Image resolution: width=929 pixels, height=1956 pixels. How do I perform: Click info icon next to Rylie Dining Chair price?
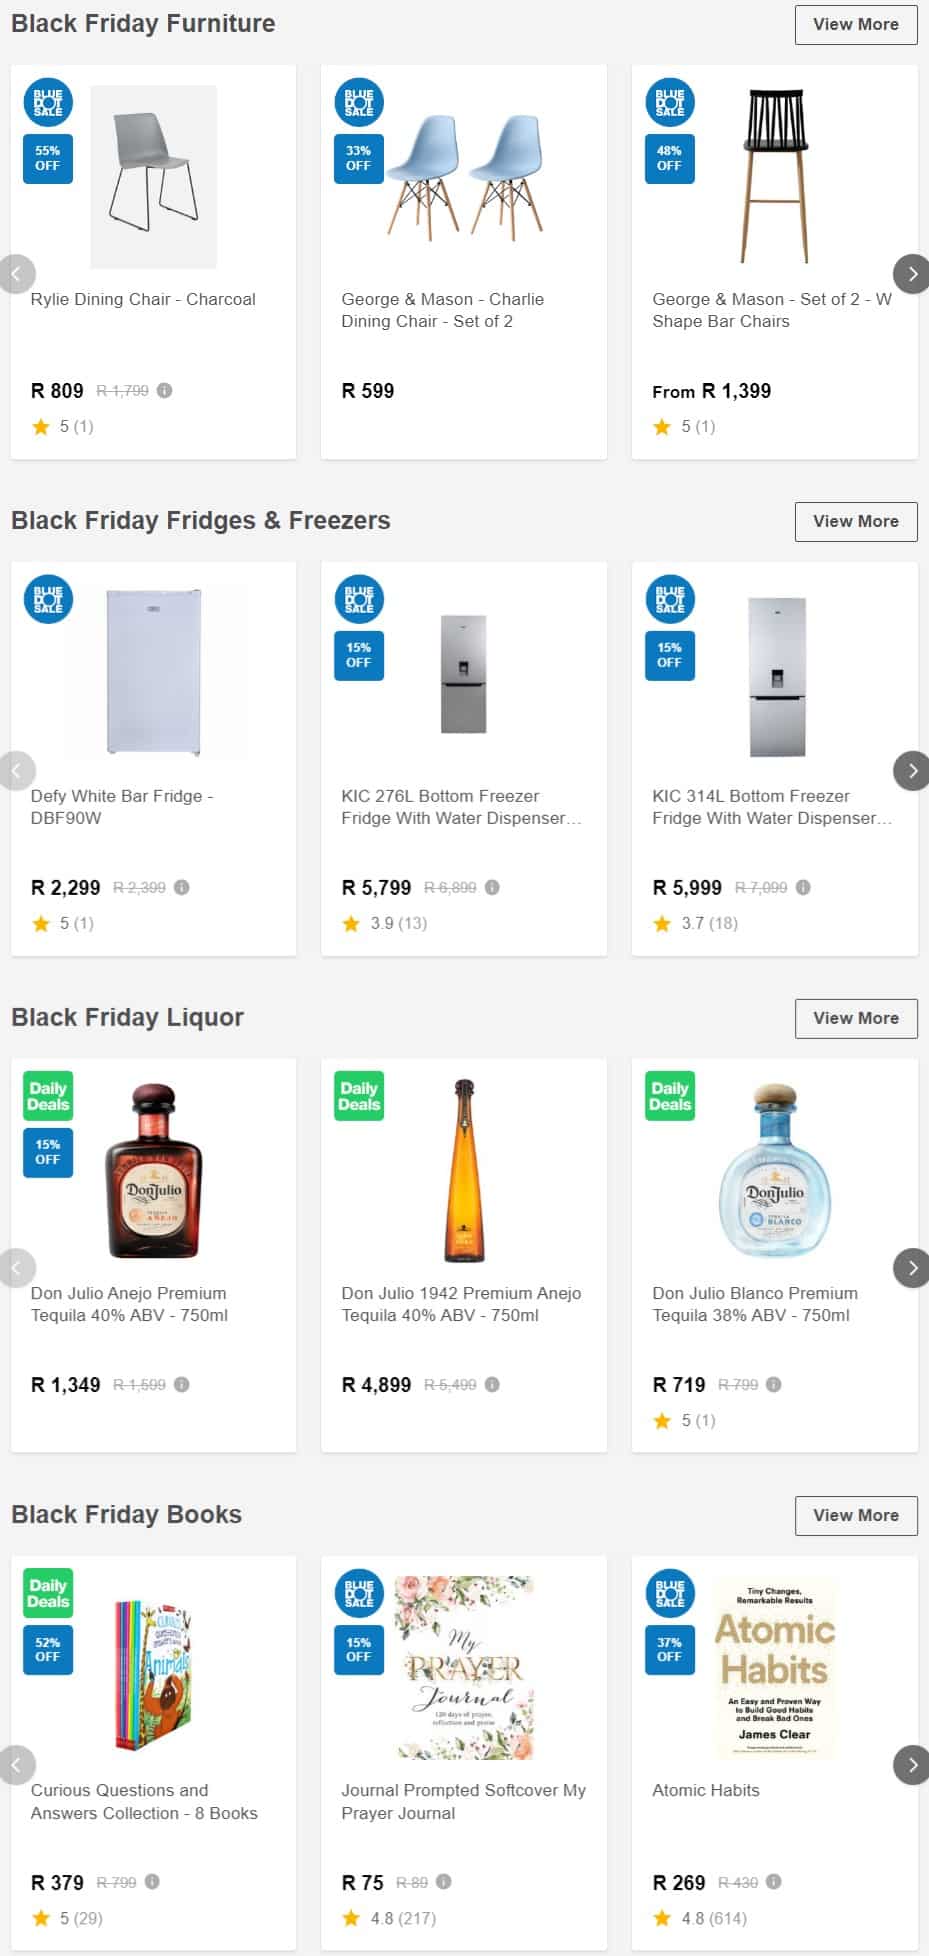coord(165,390)
